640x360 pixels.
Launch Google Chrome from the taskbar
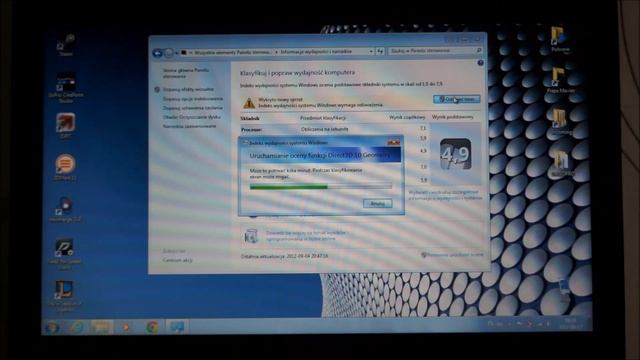pyautogui.click(x=152, y=327)
